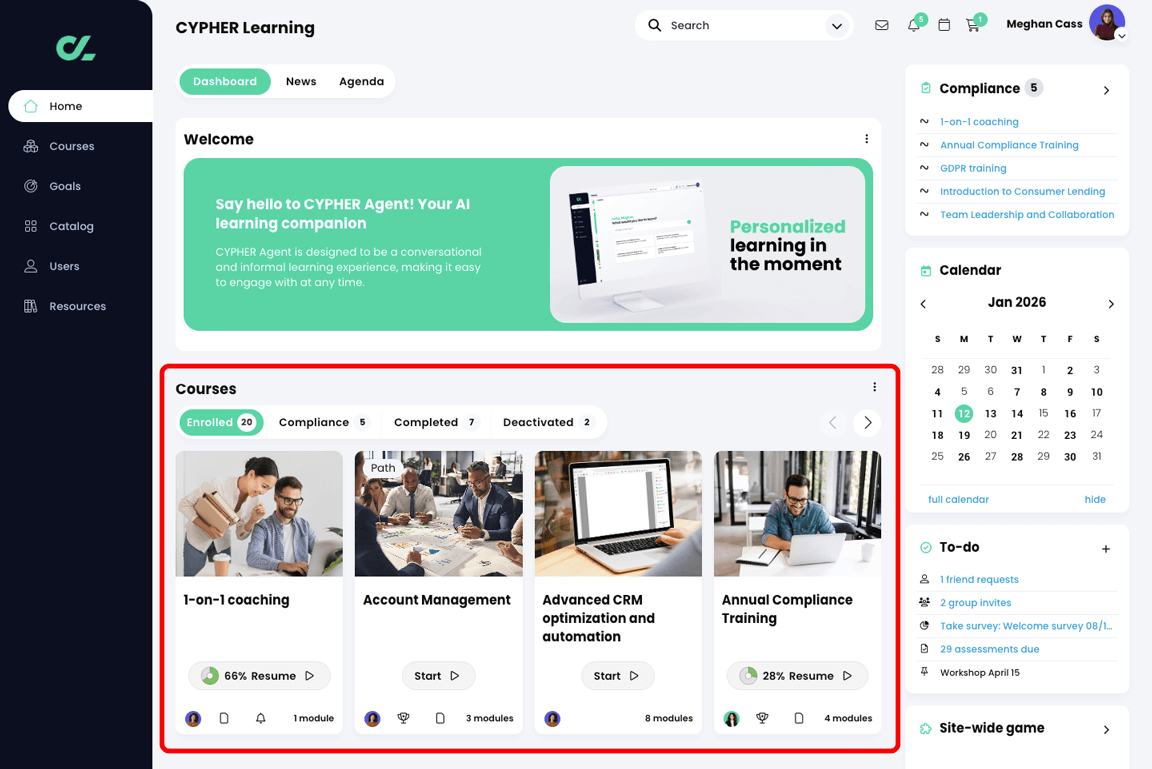
Task: Open the notifications bell with badge 5
Action: point(913,24)
